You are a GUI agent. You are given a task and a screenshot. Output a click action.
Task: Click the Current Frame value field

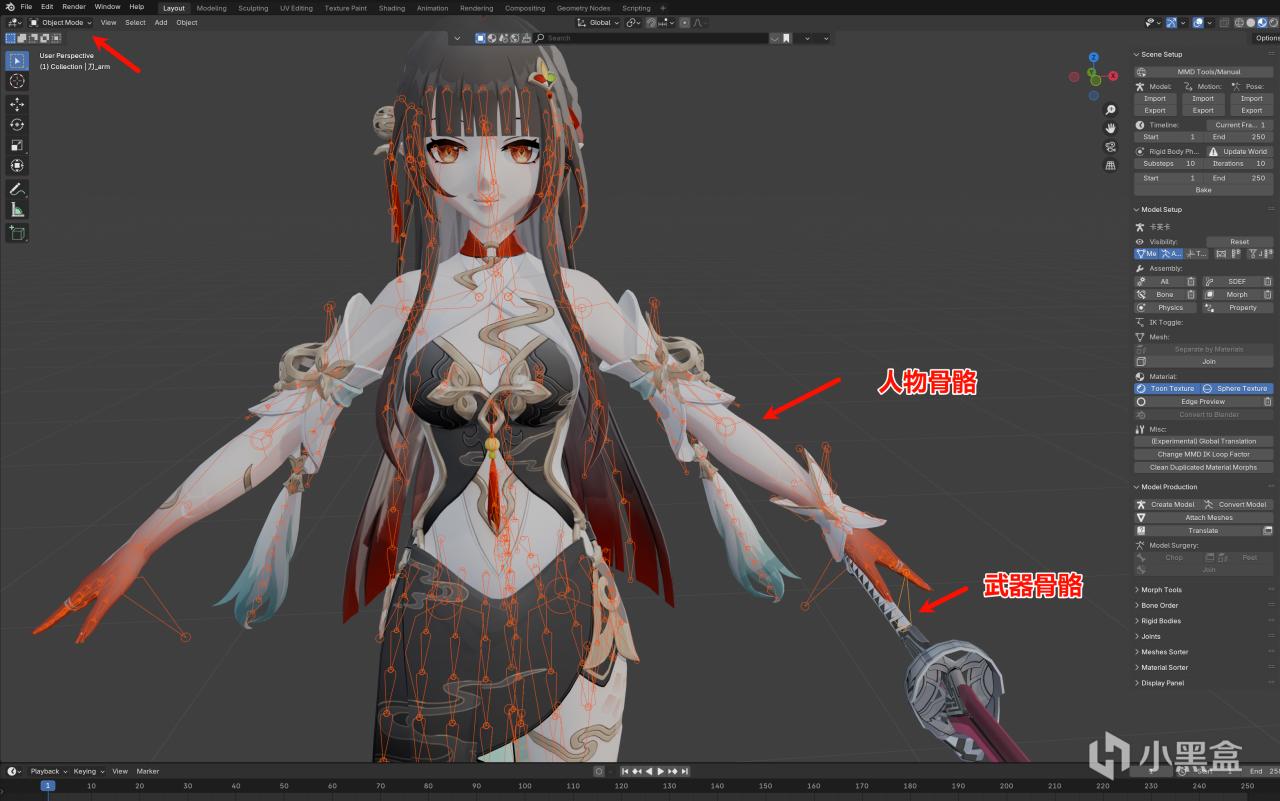click(1240, 125)
